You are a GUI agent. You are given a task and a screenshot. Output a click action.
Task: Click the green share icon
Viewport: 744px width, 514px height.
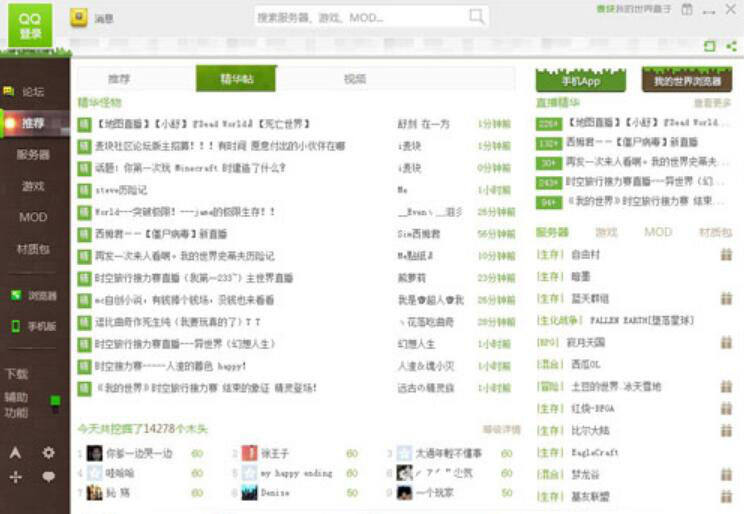coord(731,46)
